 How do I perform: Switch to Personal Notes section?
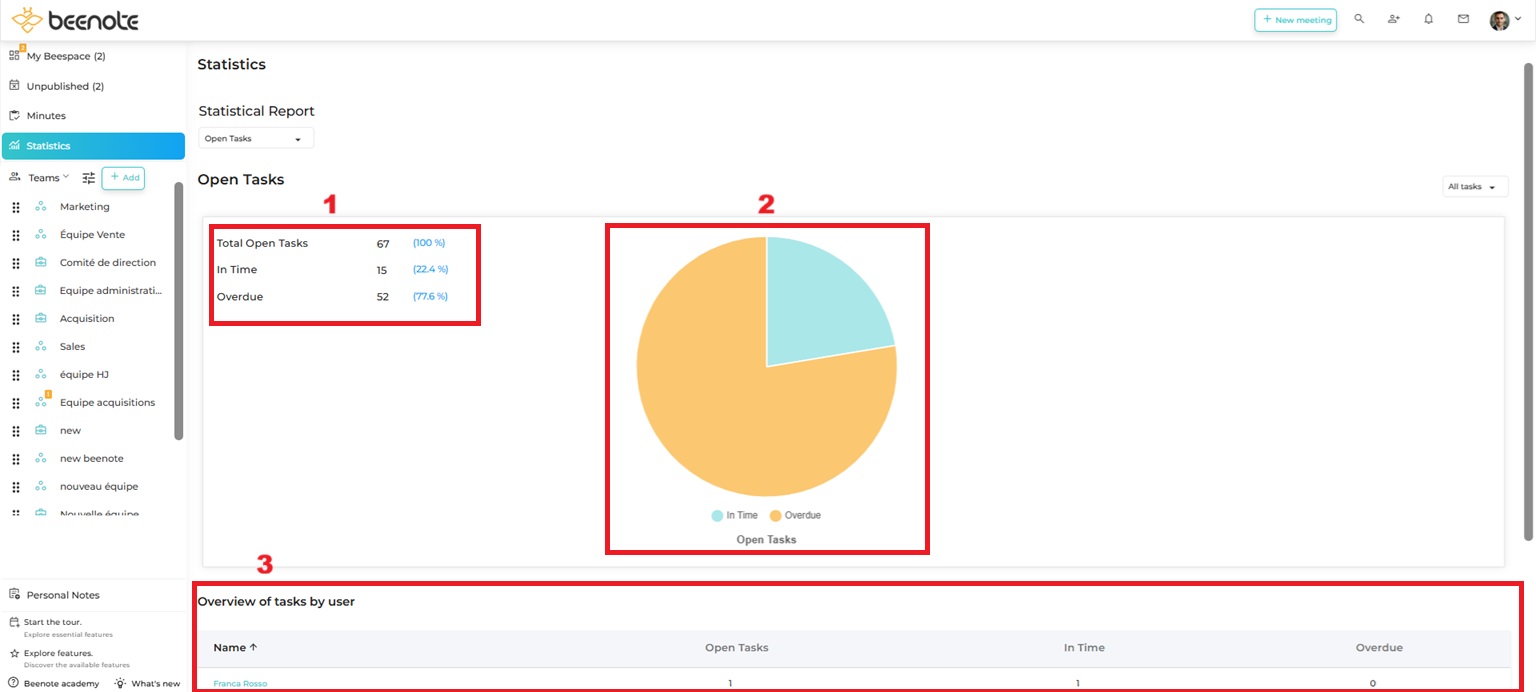61,594
